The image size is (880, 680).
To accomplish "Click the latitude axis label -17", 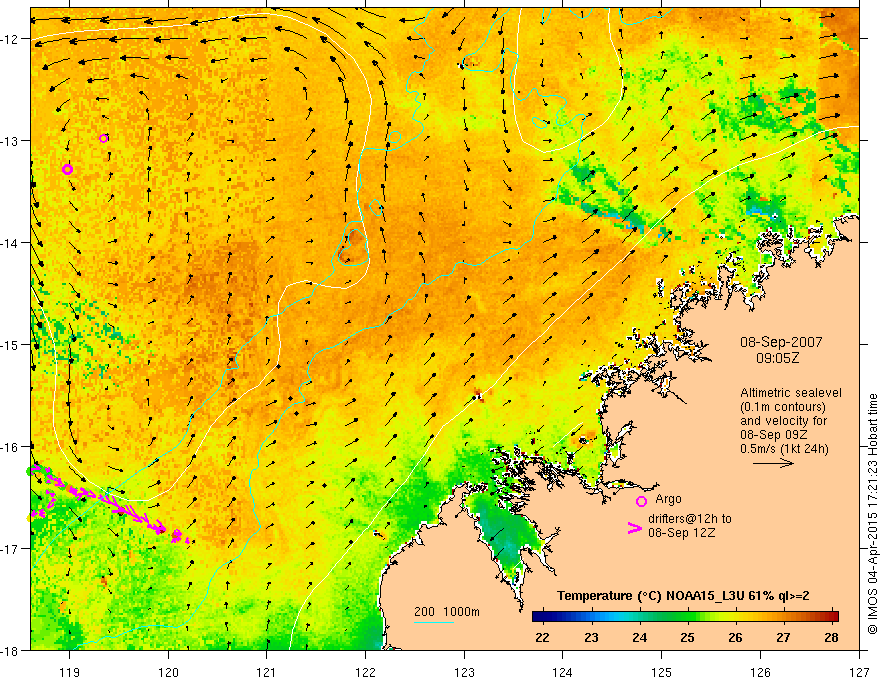I will point(11,548).
